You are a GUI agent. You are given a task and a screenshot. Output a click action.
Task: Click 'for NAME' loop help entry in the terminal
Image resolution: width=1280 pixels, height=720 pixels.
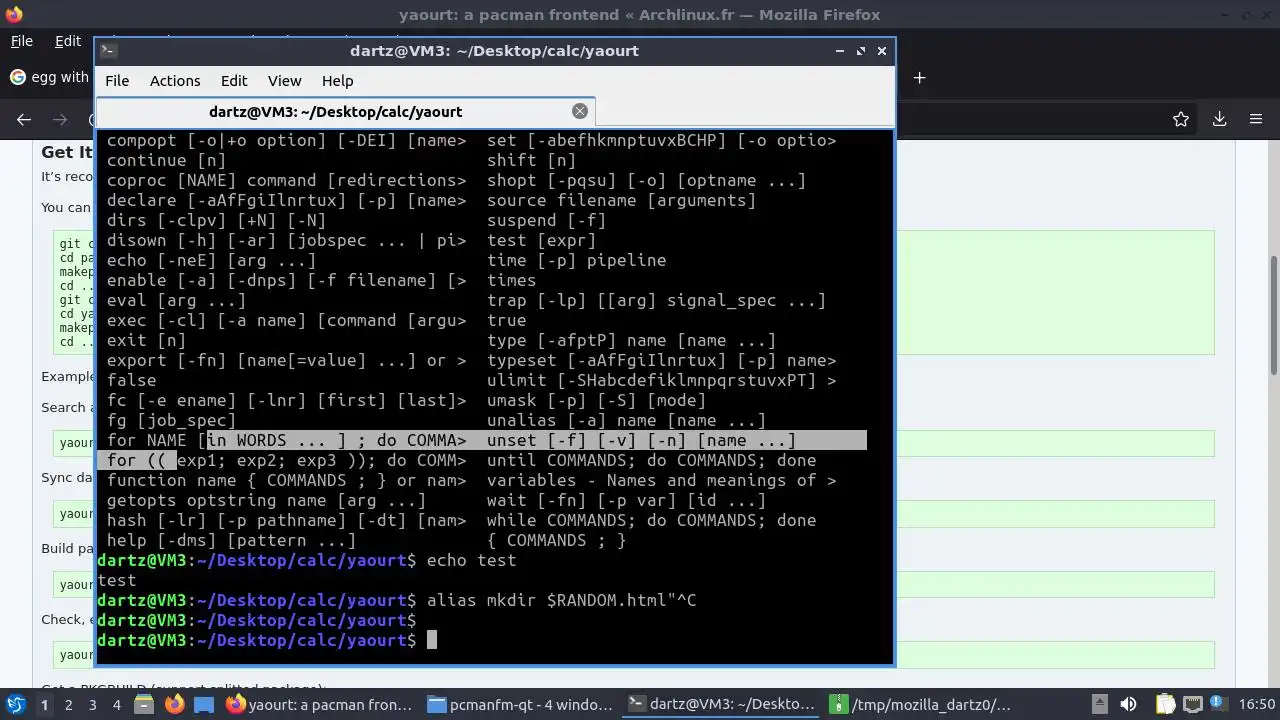(x=286, y=440)
